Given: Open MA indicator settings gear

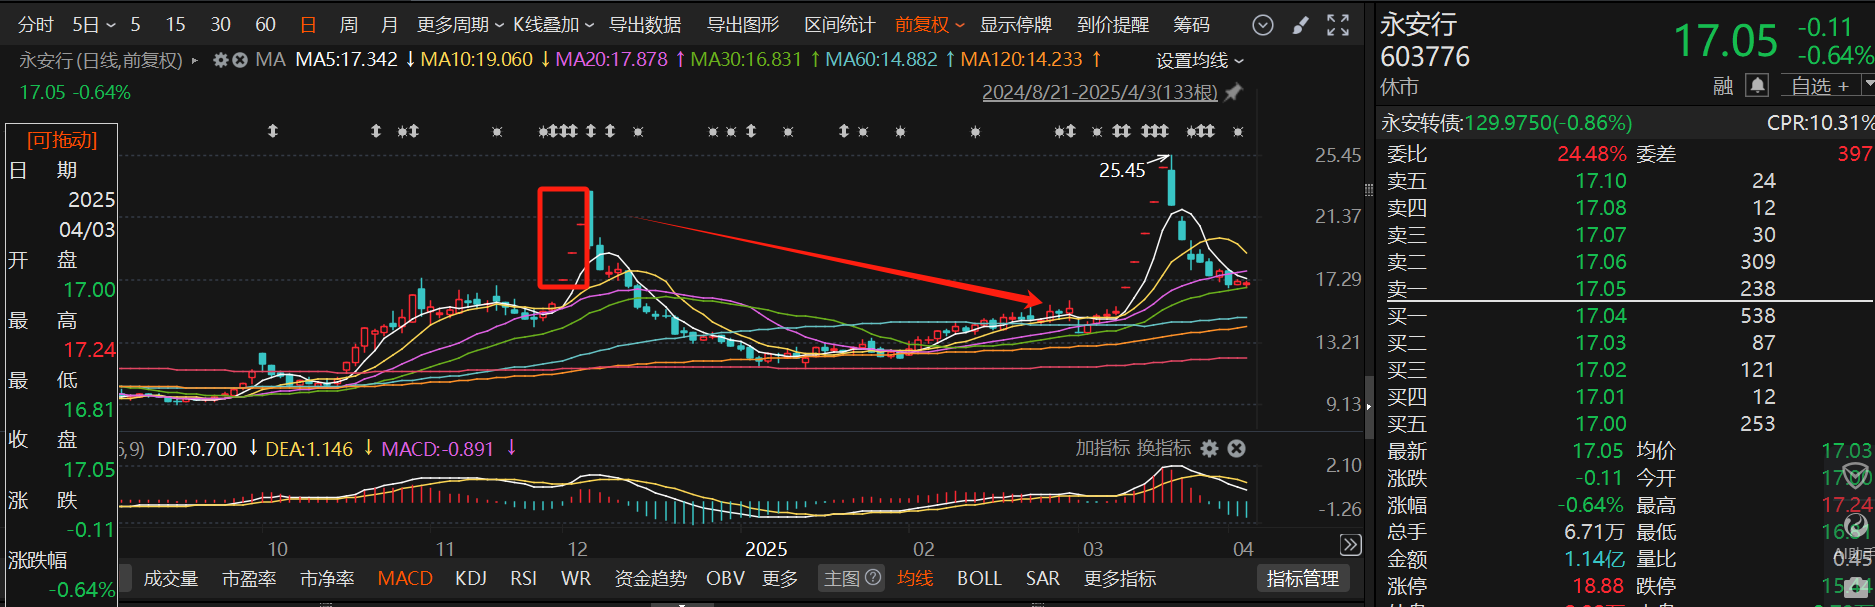Looking at the screenshot, I should (221, 60).
